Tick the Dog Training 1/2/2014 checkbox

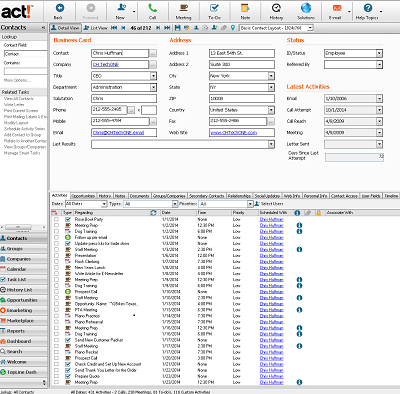click(x=56, y=231)
